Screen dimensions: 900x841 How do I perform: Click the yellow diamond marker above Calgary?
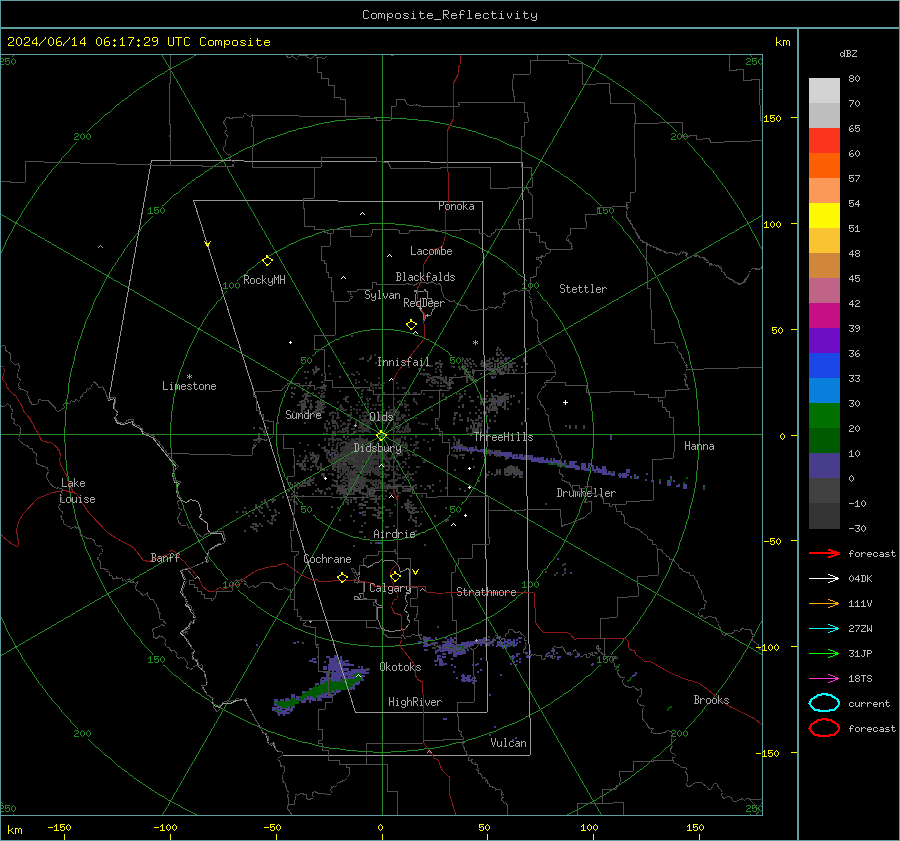coord(395,576)
